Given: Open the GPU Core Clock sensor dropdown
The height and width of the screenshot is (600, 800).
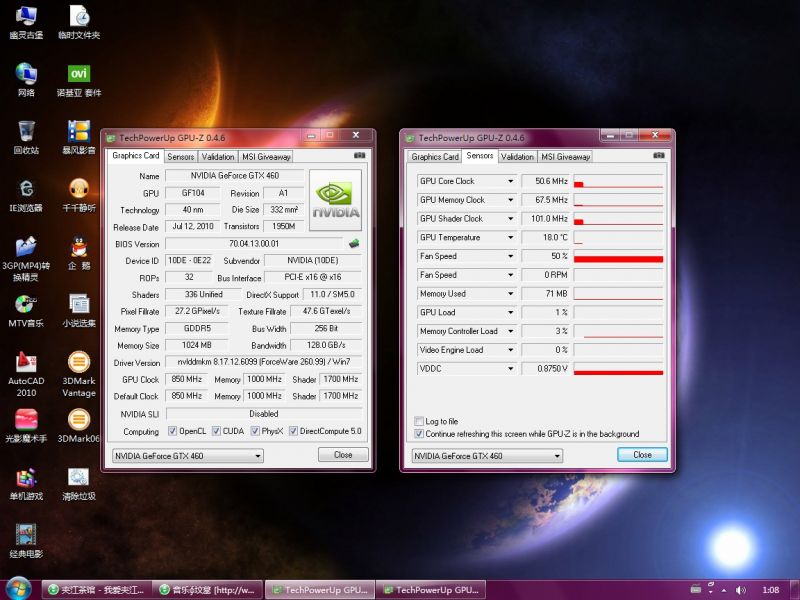Looking at the screenshot, I should point(510,181).
